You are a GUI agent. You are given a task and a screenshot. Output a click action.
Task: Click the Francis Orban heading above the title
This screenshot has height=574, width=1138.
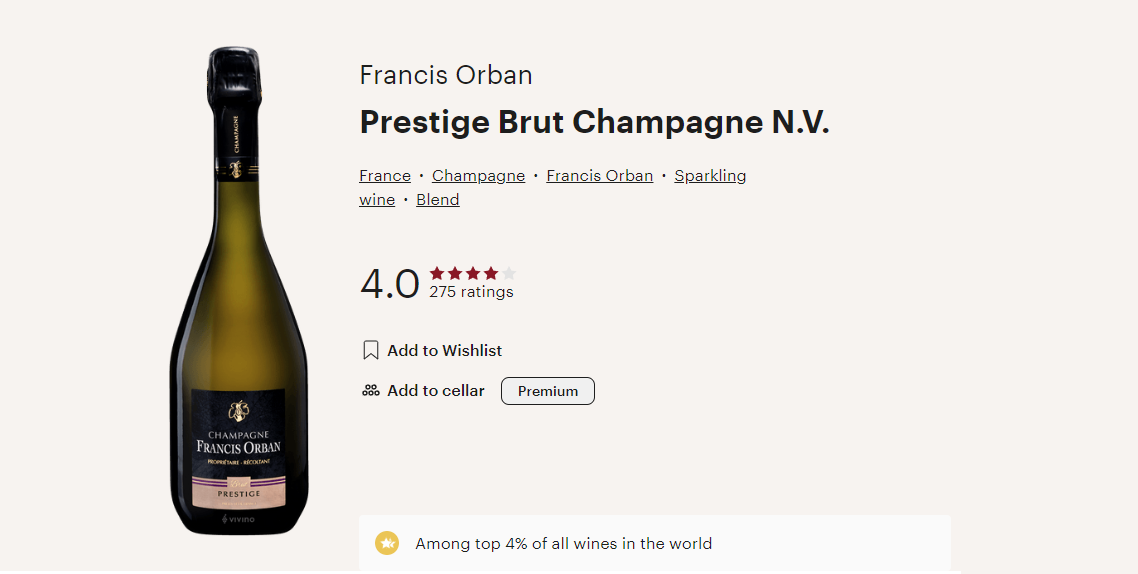446,75
